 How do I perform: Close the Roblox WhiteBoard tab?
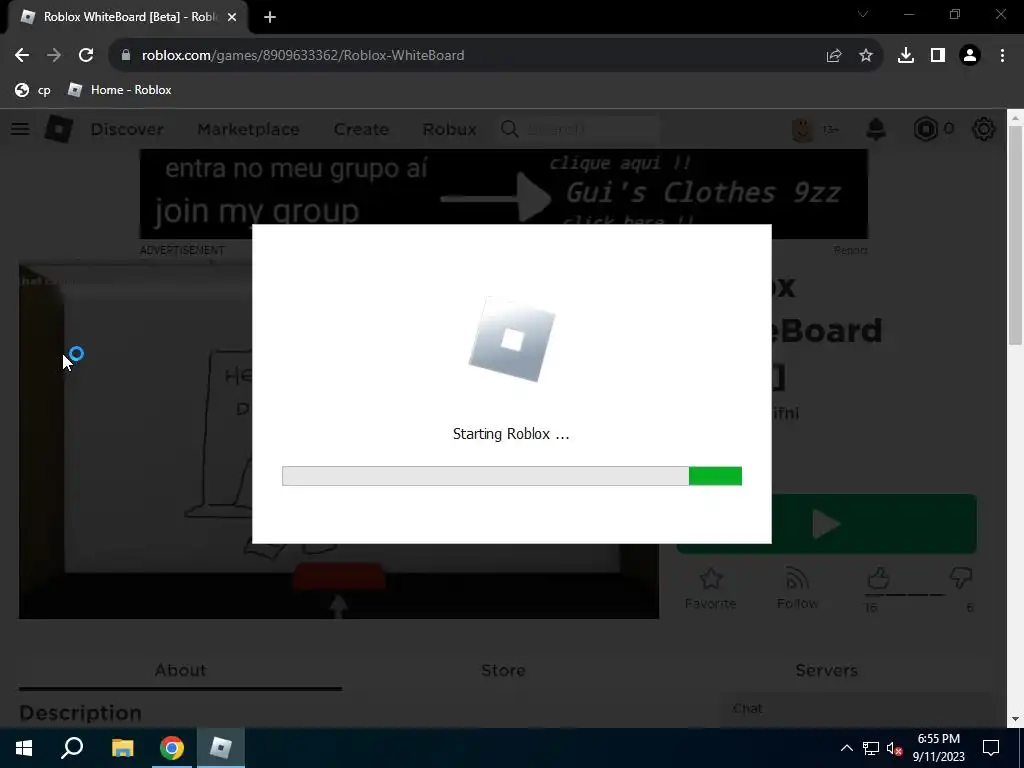tap(232, 17)
